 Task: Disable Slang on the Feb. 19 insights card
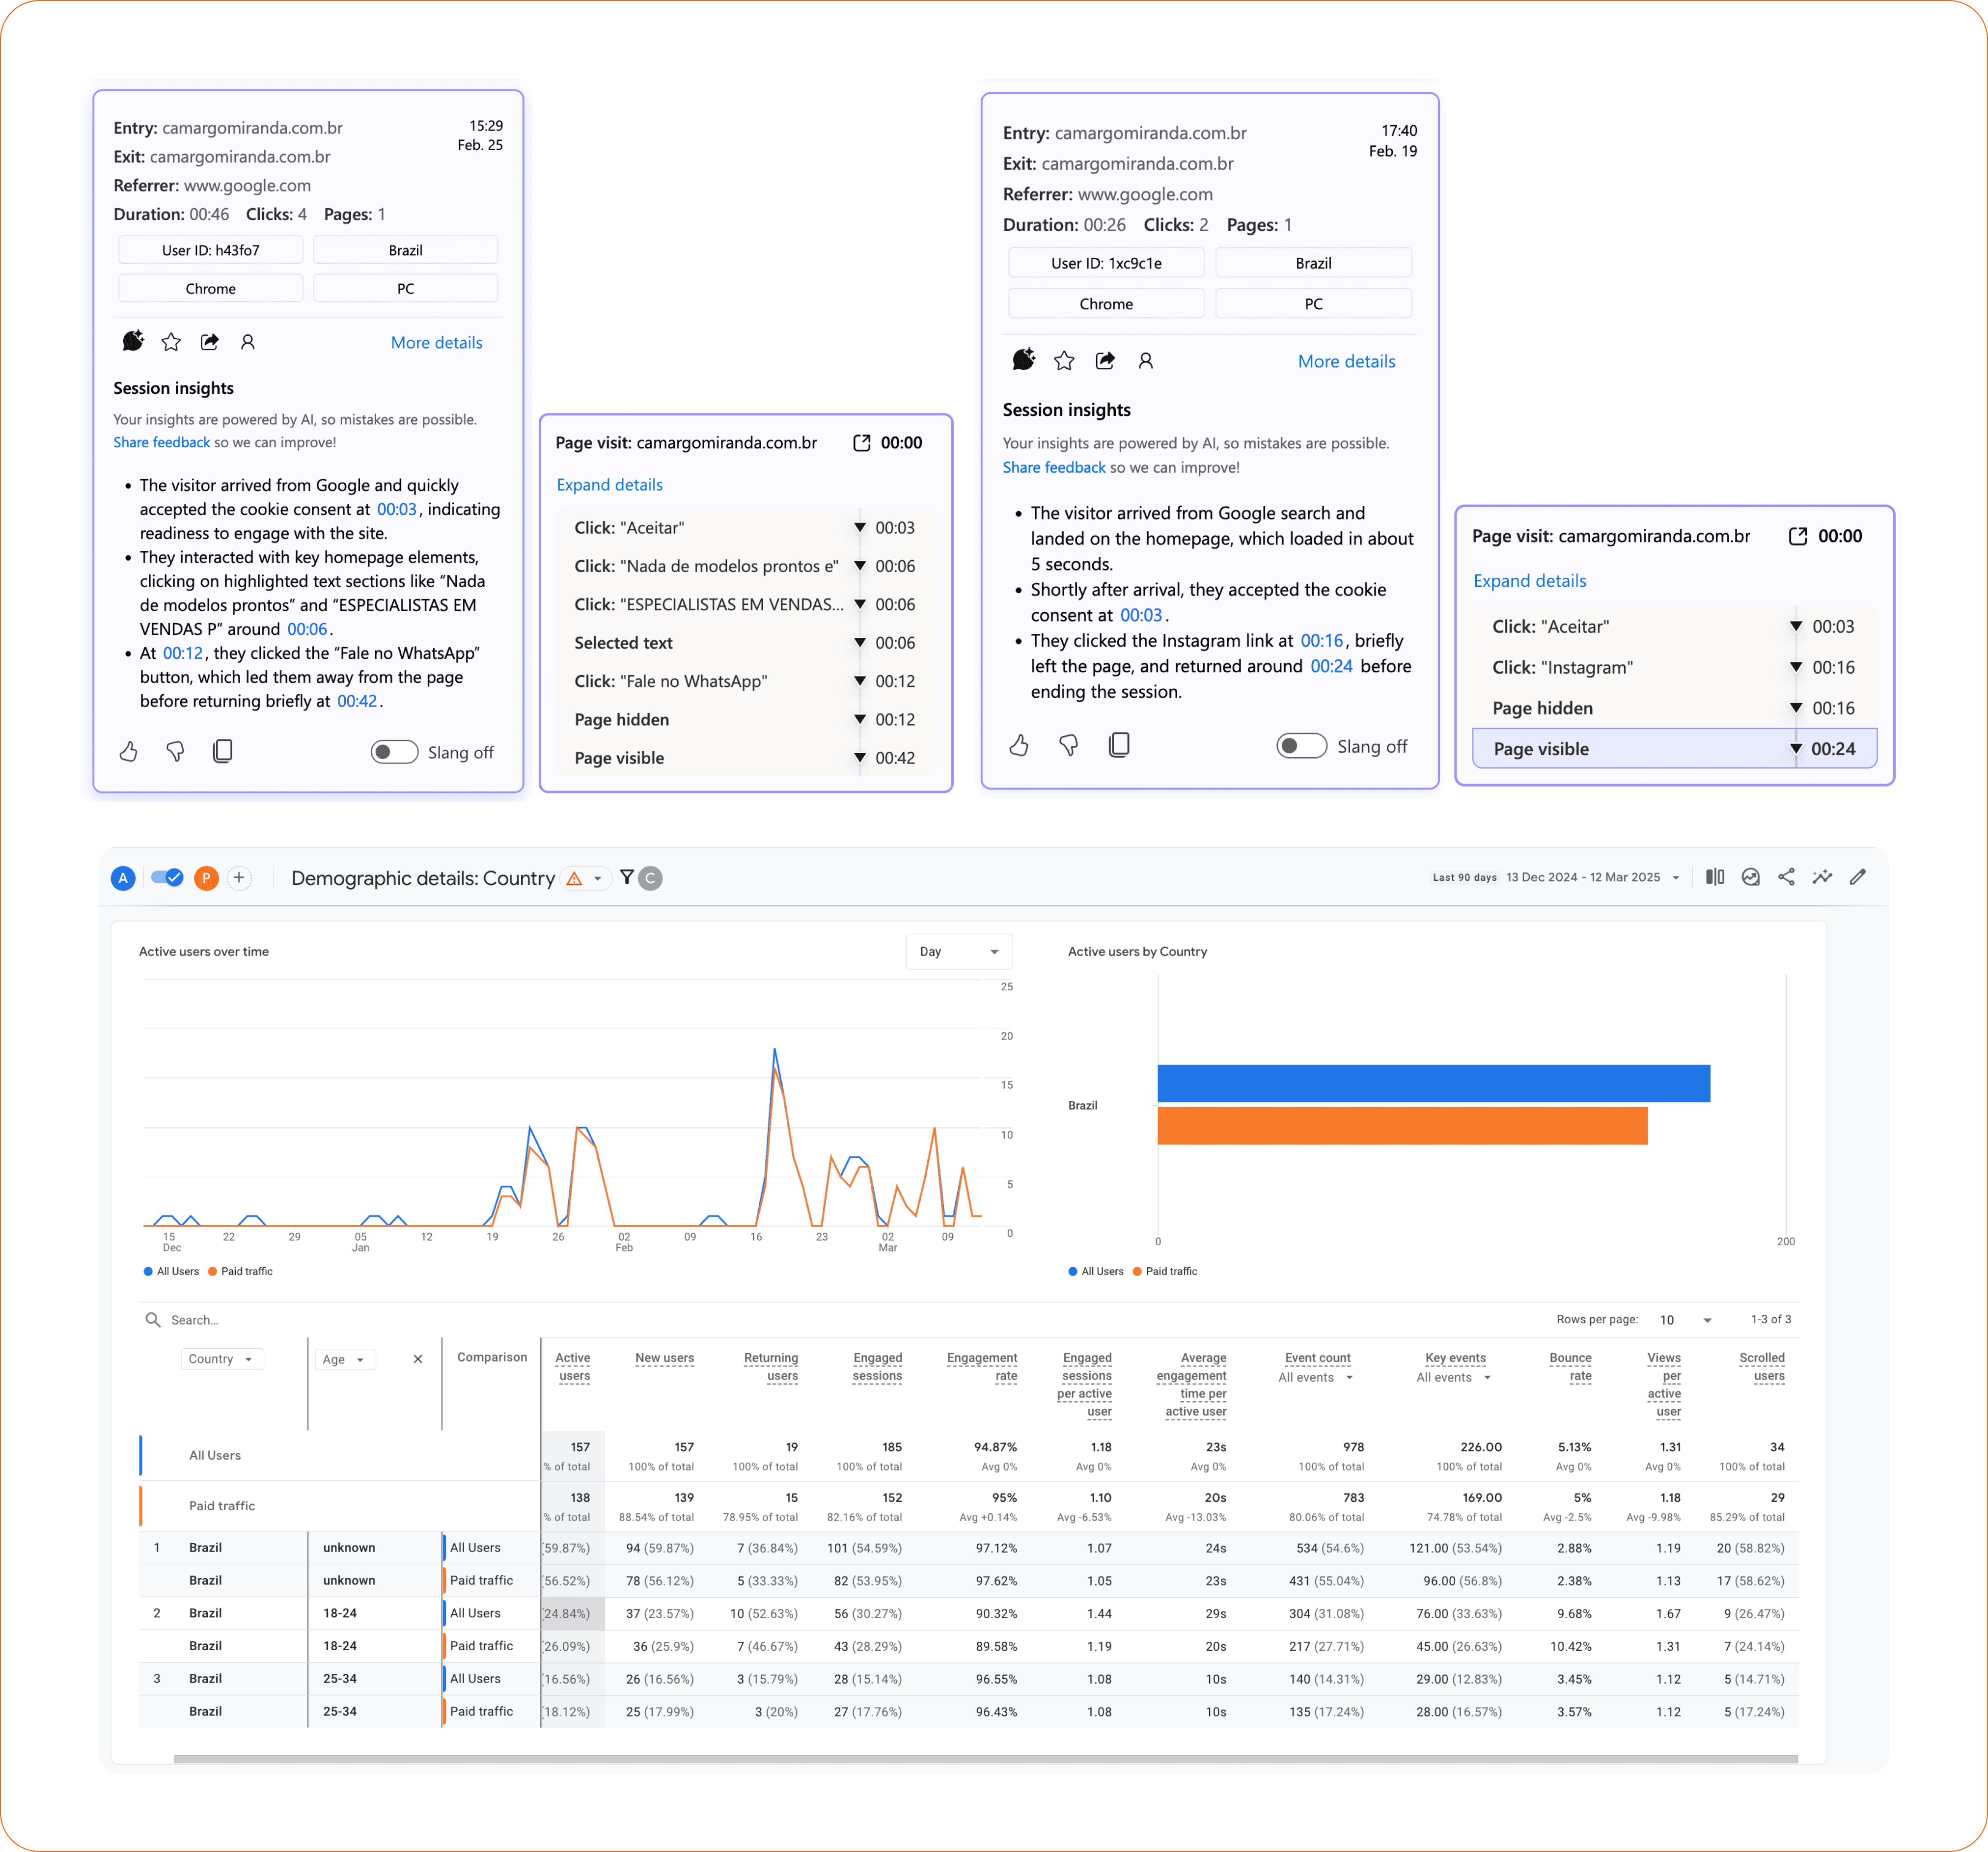tap(1301, 745)
